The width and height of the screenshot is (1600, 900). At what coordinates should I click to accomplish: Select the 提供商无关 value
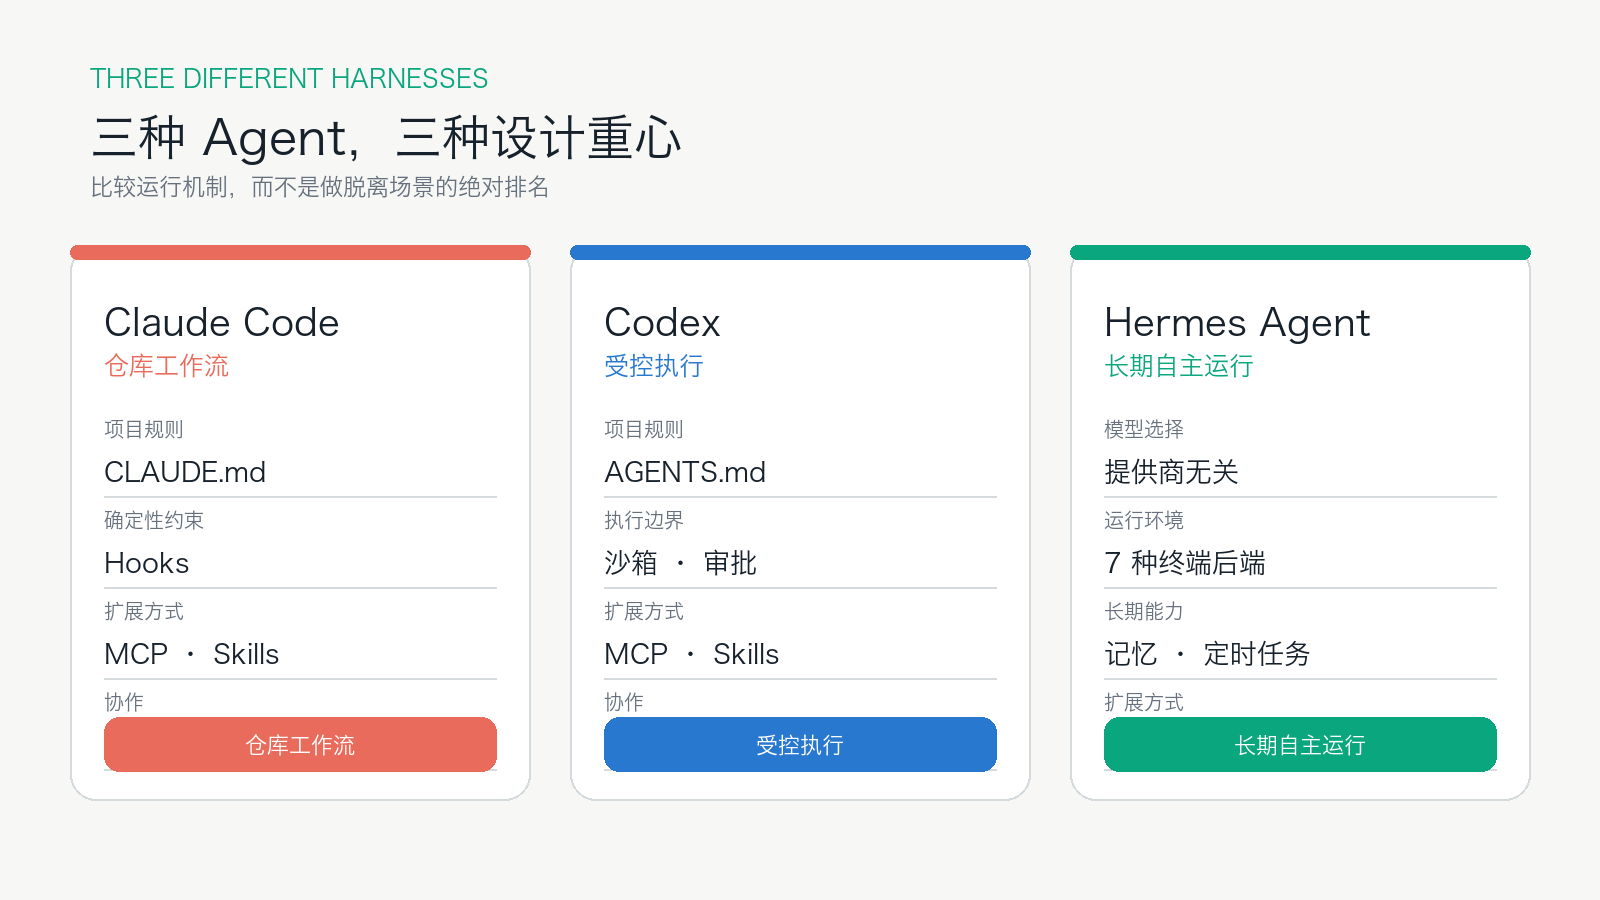point(1172,472)
